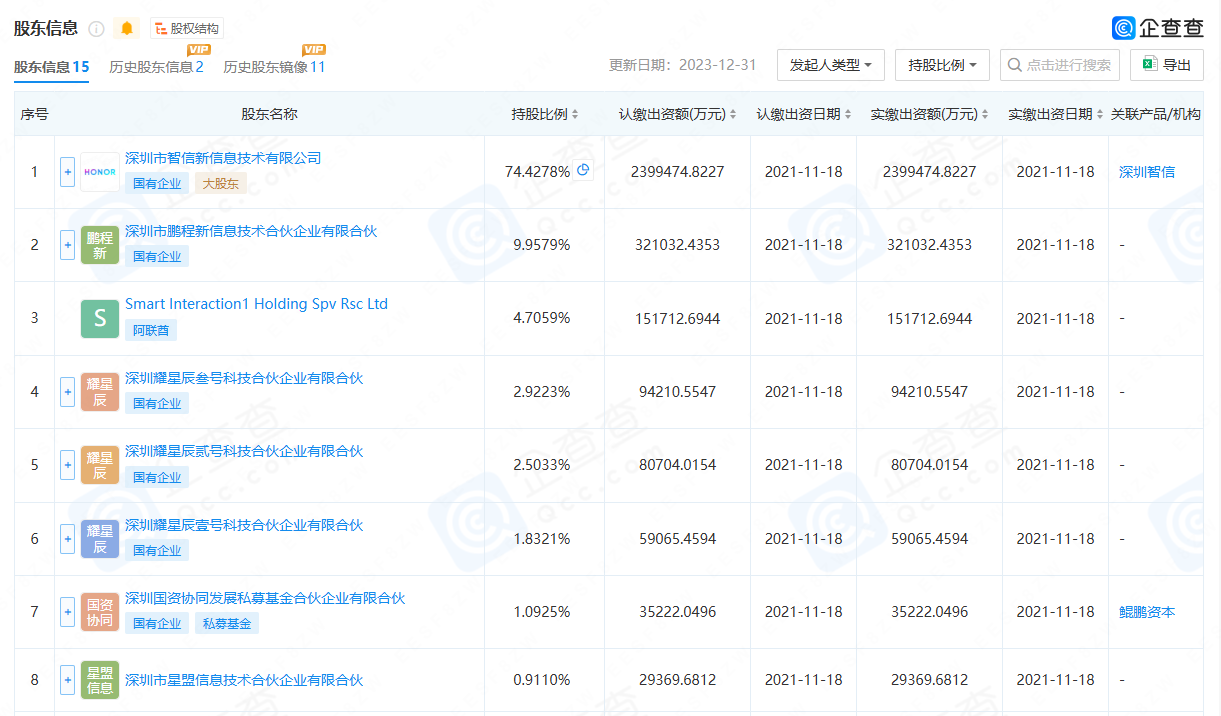Expand row 6 深圳耀星辰壹号 plus button
The width and height of the screenshot is (1221, 716).
(68, 539)
